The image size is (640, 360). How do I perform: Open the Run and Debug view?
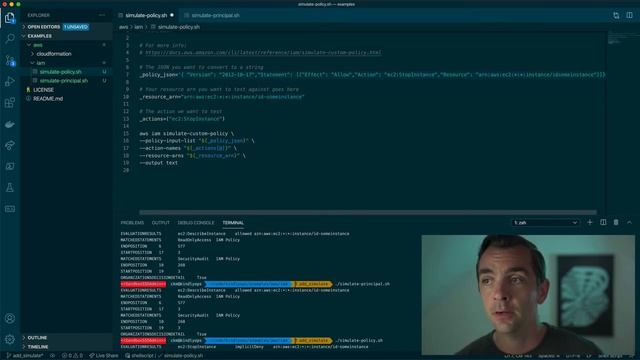[x=10, y=82]
